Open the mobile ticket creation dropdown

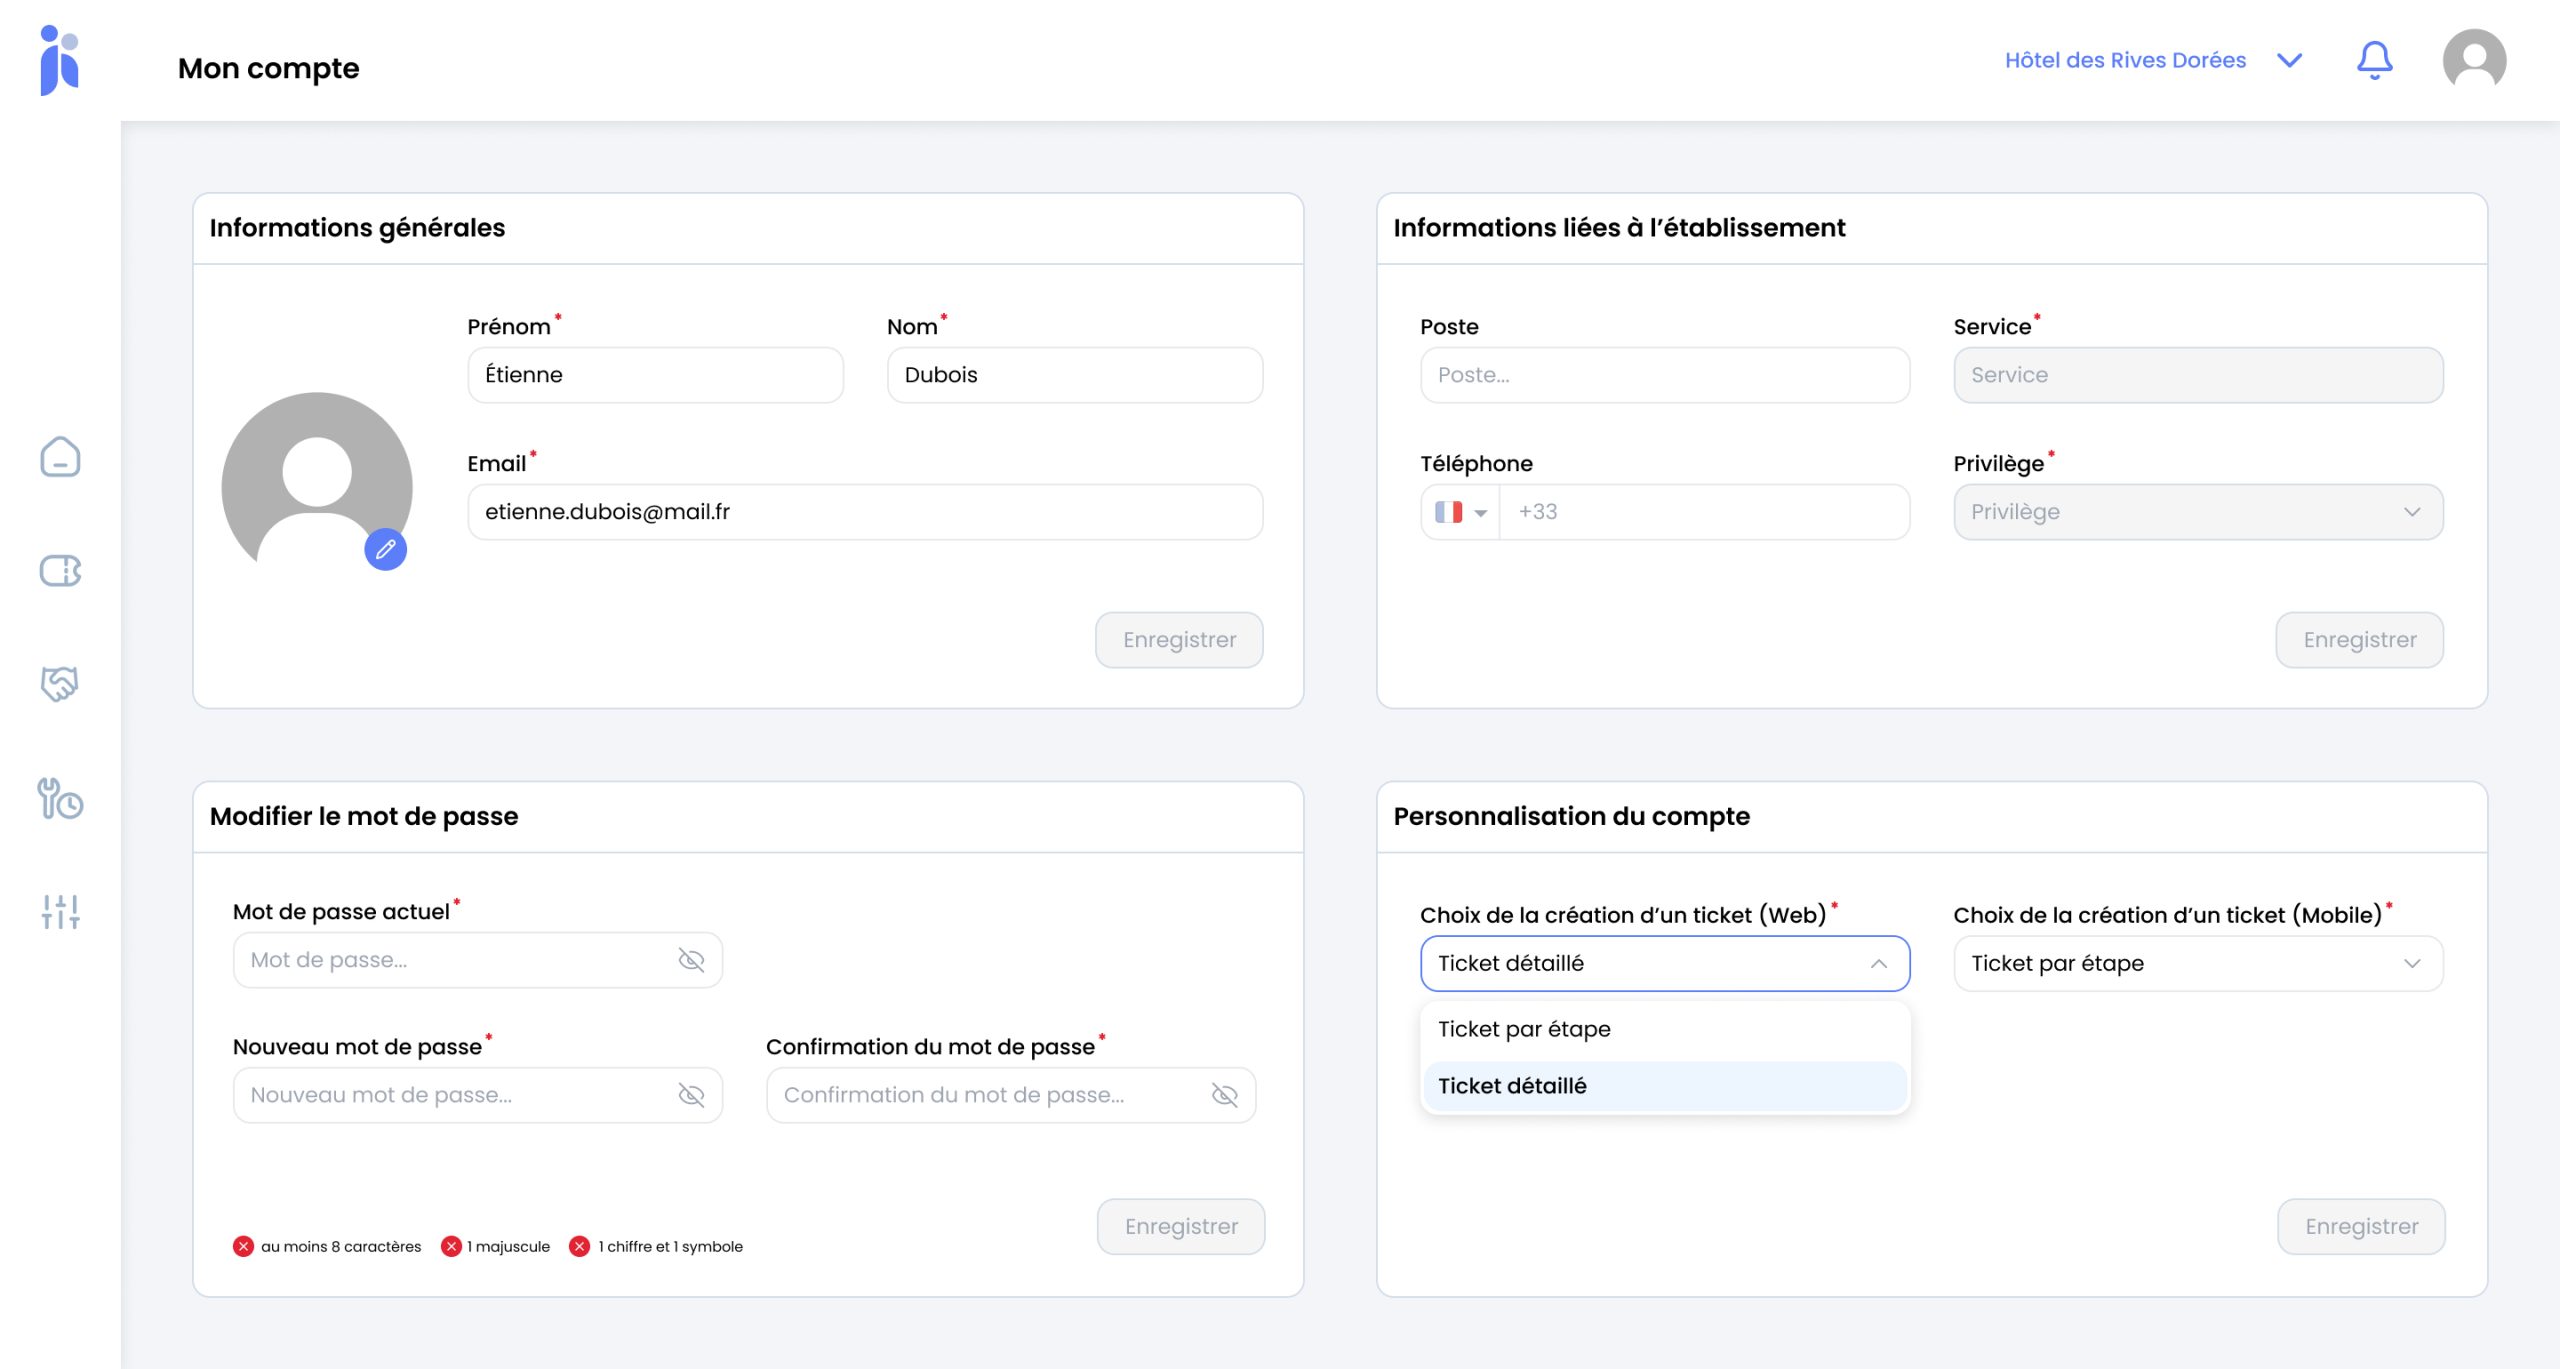click(x=2197, y=963)
